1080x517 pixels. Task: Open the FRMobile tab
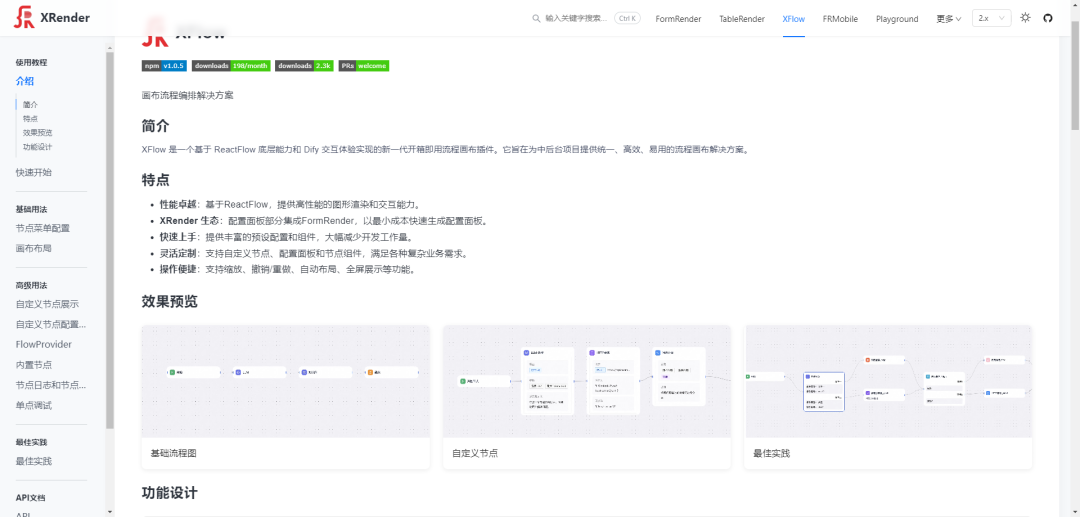click(840, 19)
